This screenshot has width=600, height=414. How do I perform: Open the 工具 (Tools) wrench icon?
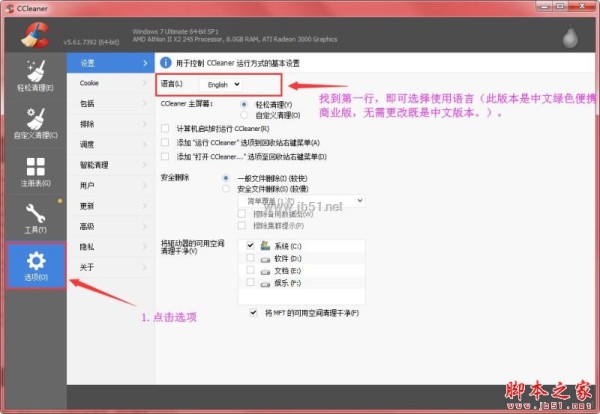pyautogui.click(x=34, y=218)
